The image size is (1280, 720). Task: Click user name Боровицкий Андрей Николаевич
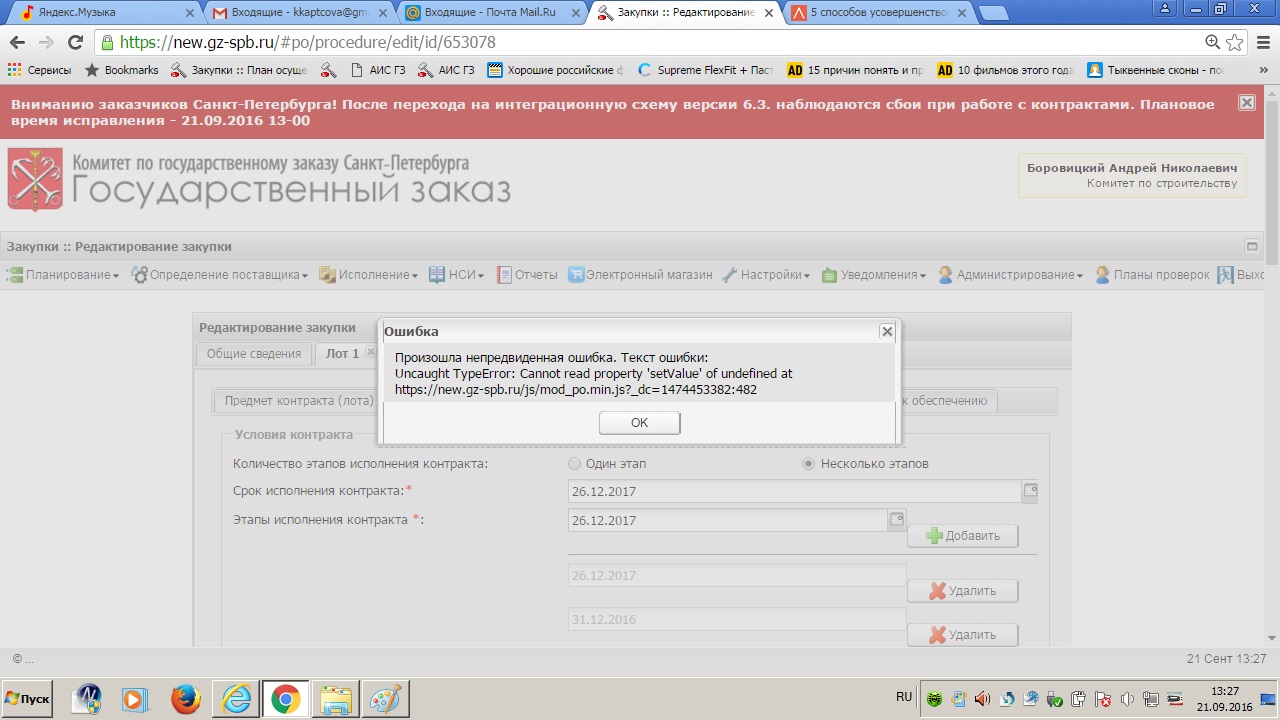tap(1132, 168)
